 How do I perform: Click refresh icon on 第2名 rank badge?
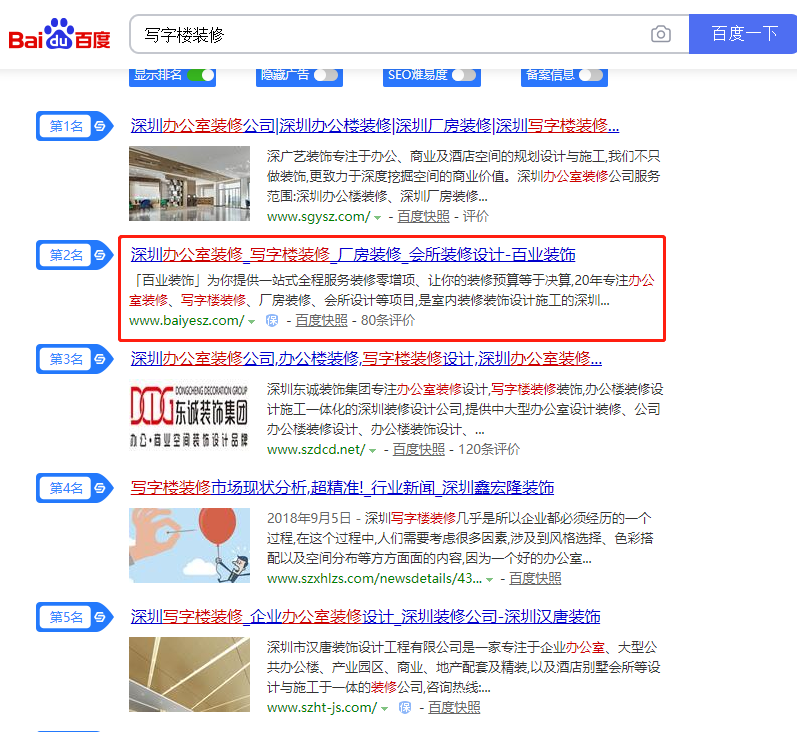[x=101, y=255]
